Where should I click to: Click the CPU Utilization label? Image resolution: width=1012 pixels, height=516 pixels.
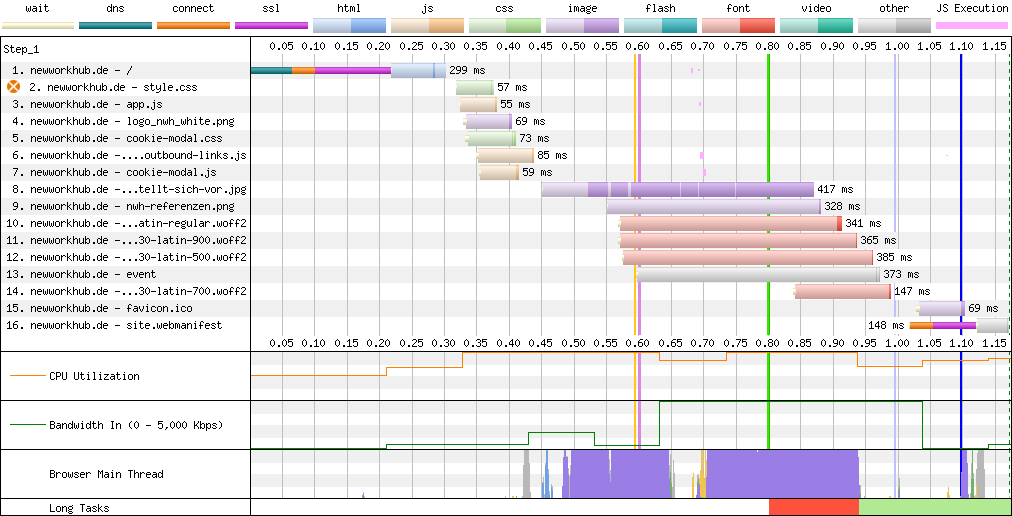click(94, 376)
